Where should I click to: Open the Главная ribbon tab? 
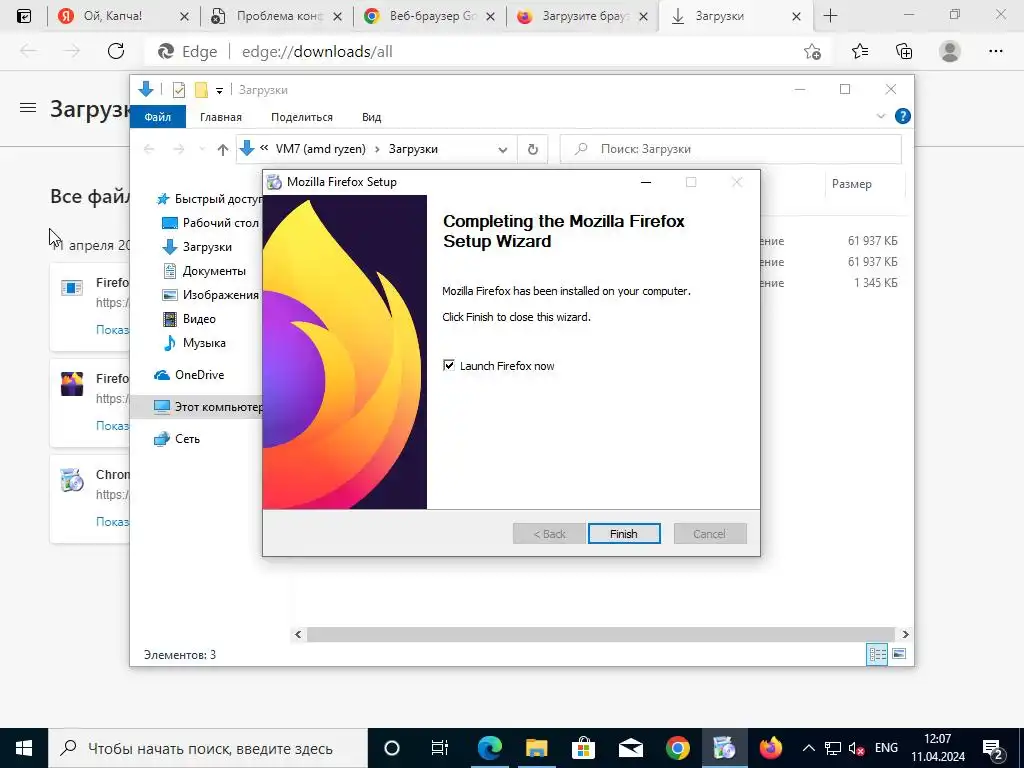point(221,117)
